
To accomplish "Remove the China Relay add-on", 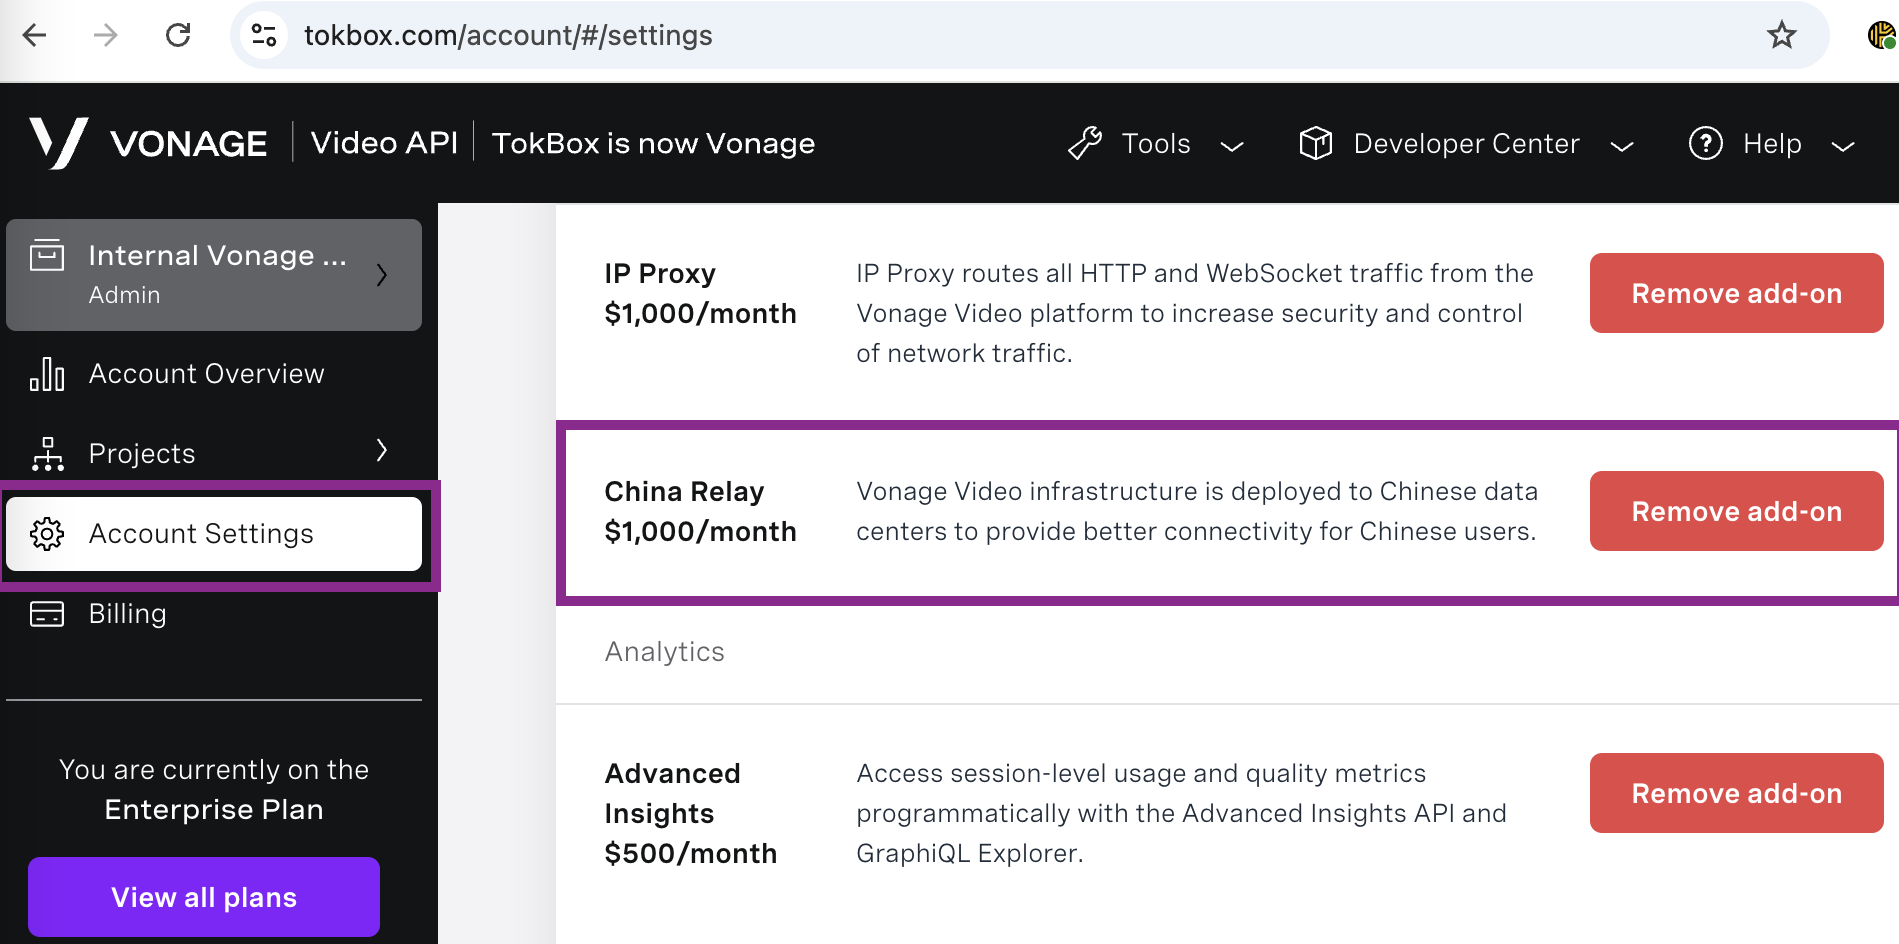I will [1736, 511].
